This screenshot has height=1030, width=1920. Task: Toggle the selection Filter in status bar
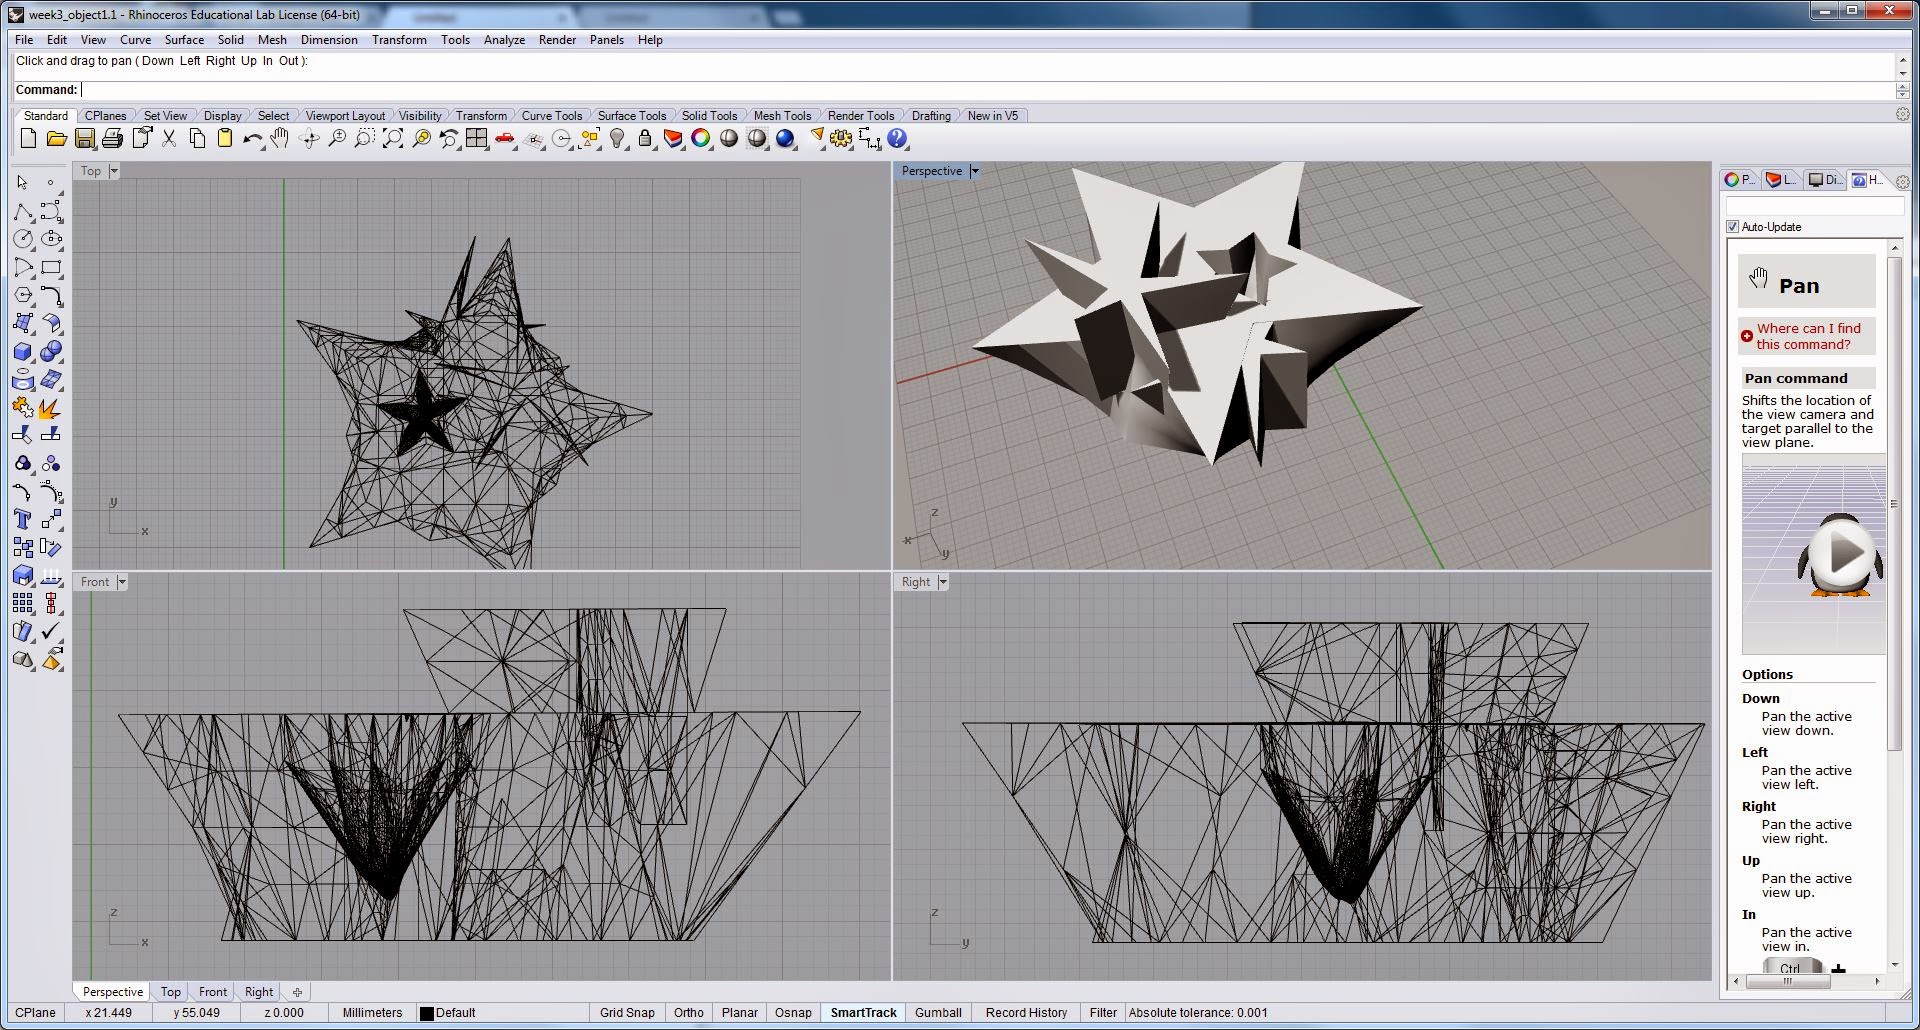[x=1103, y=1012]
